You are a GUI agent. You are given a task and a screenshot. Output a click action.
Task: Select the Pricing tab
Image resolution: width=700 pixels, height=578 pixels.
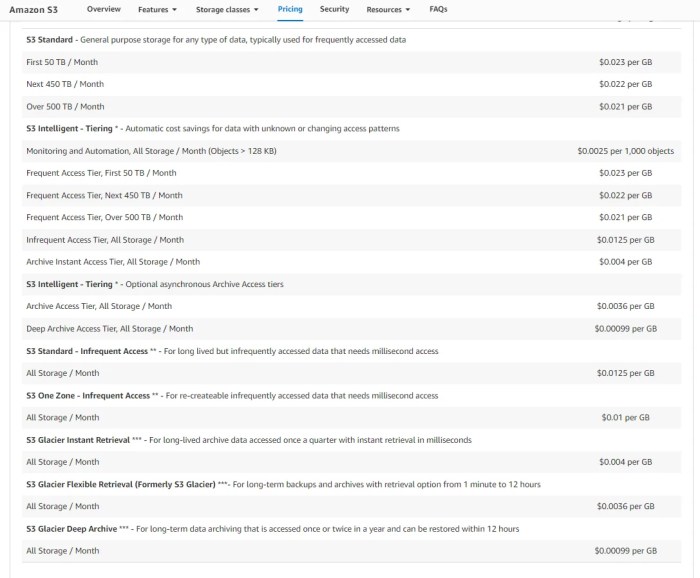click(x=290, y=9)
